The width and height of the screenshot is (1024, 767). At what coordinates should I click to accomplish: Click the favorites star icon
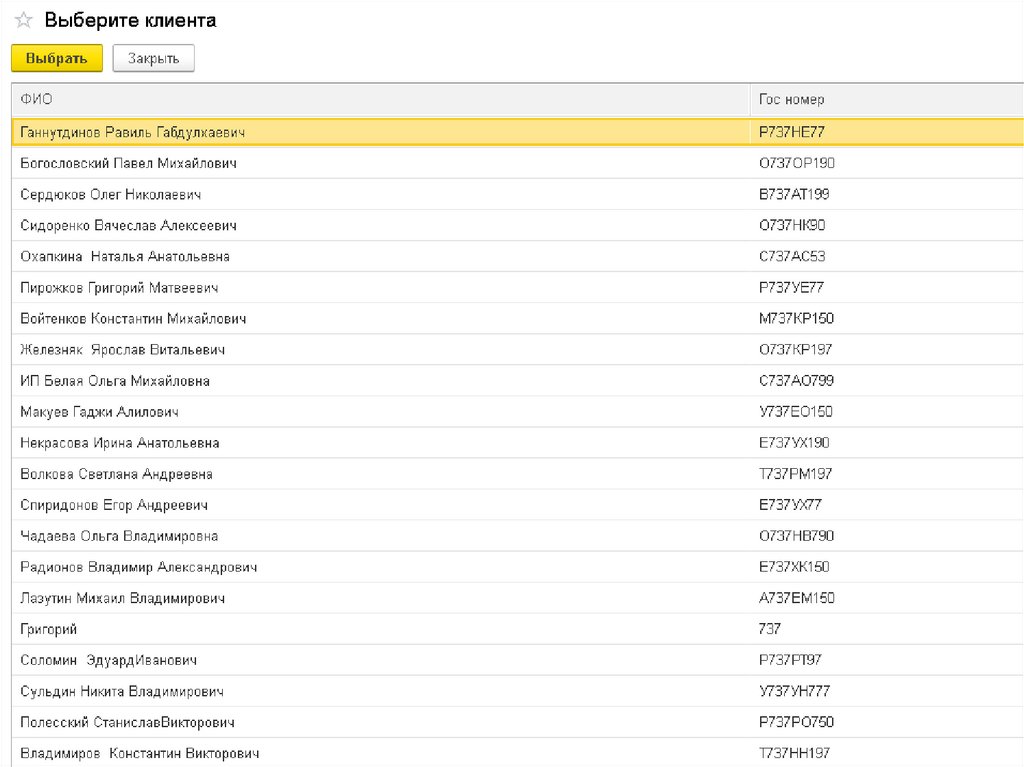[23, 21]
